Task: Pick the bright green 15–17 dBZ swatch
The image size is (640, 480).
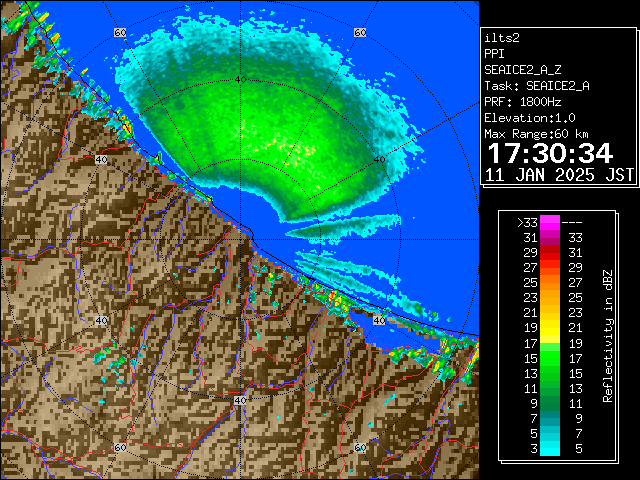Action: click(550, 358)
